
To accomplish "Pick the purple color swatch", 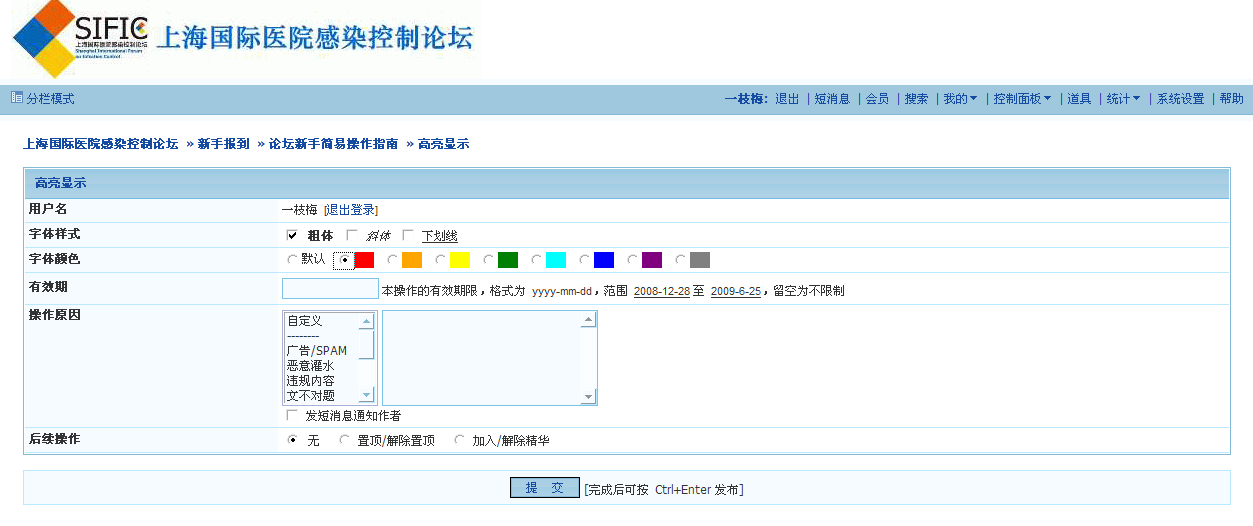I will (x=652, y=260).
